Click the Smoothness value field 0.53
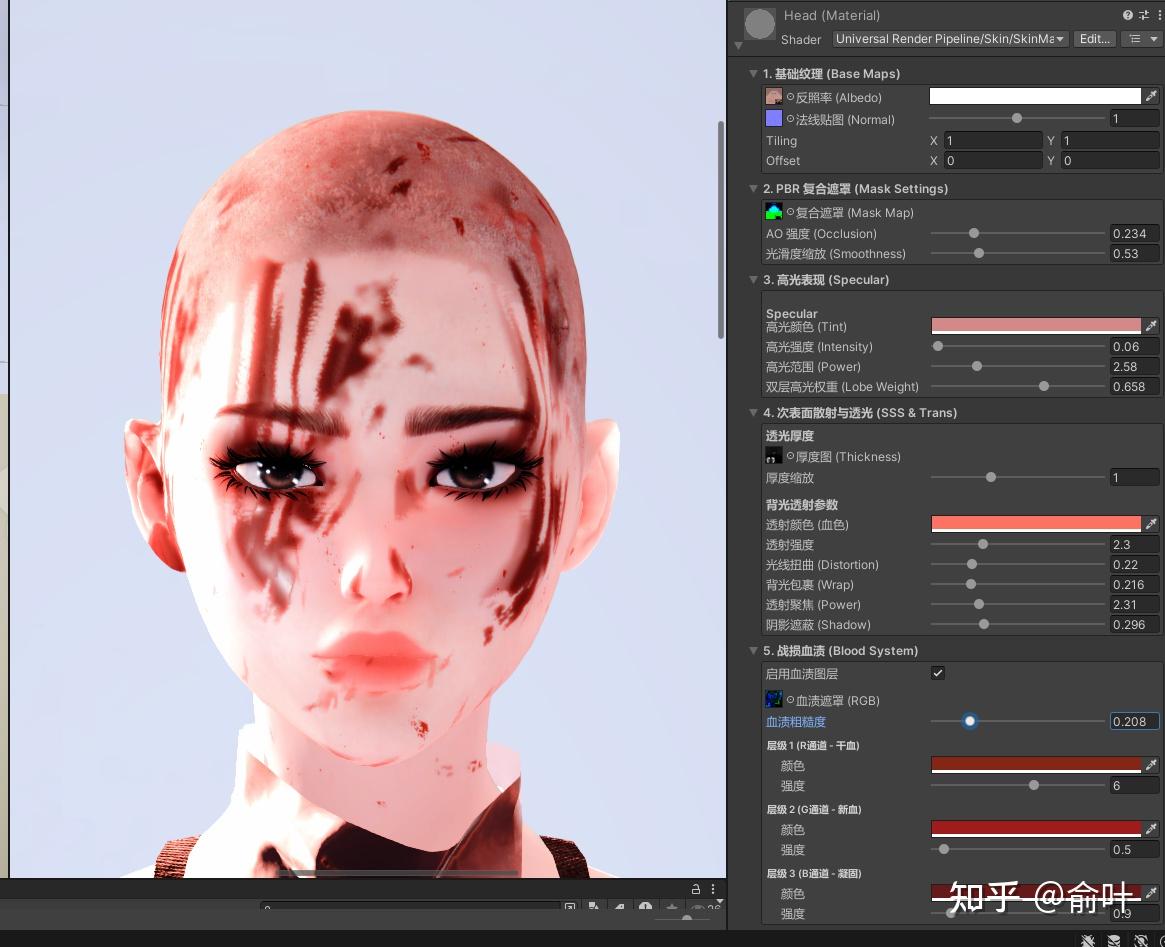 point(1134,253)
